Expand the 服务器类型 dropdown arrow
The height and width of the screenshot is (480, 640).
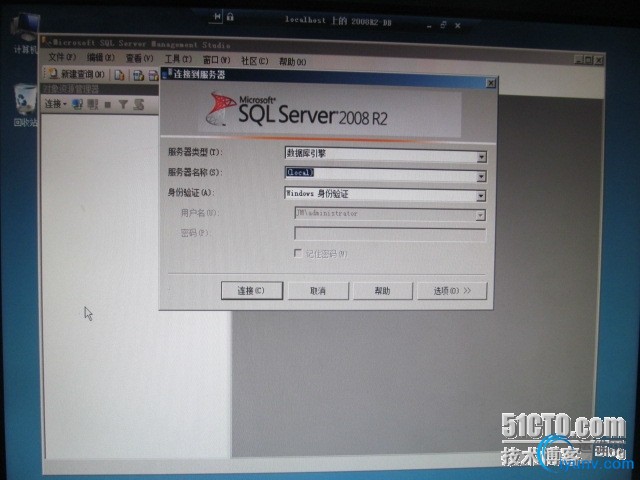(x=482, y=157)
